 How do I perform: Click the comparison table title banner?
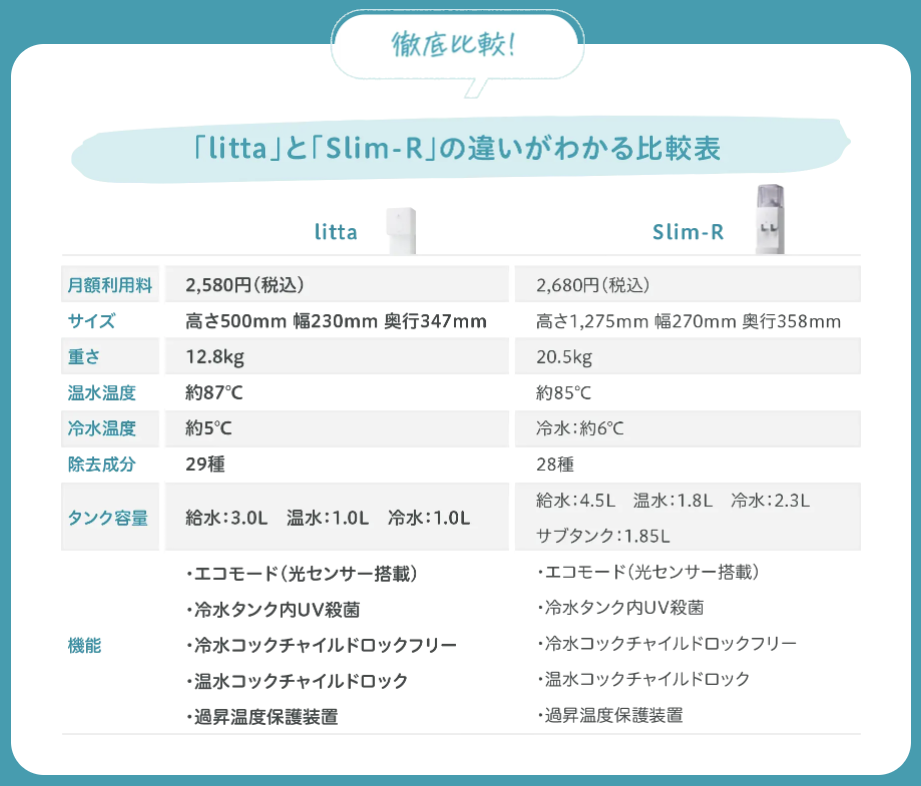[x=458, y=149]
